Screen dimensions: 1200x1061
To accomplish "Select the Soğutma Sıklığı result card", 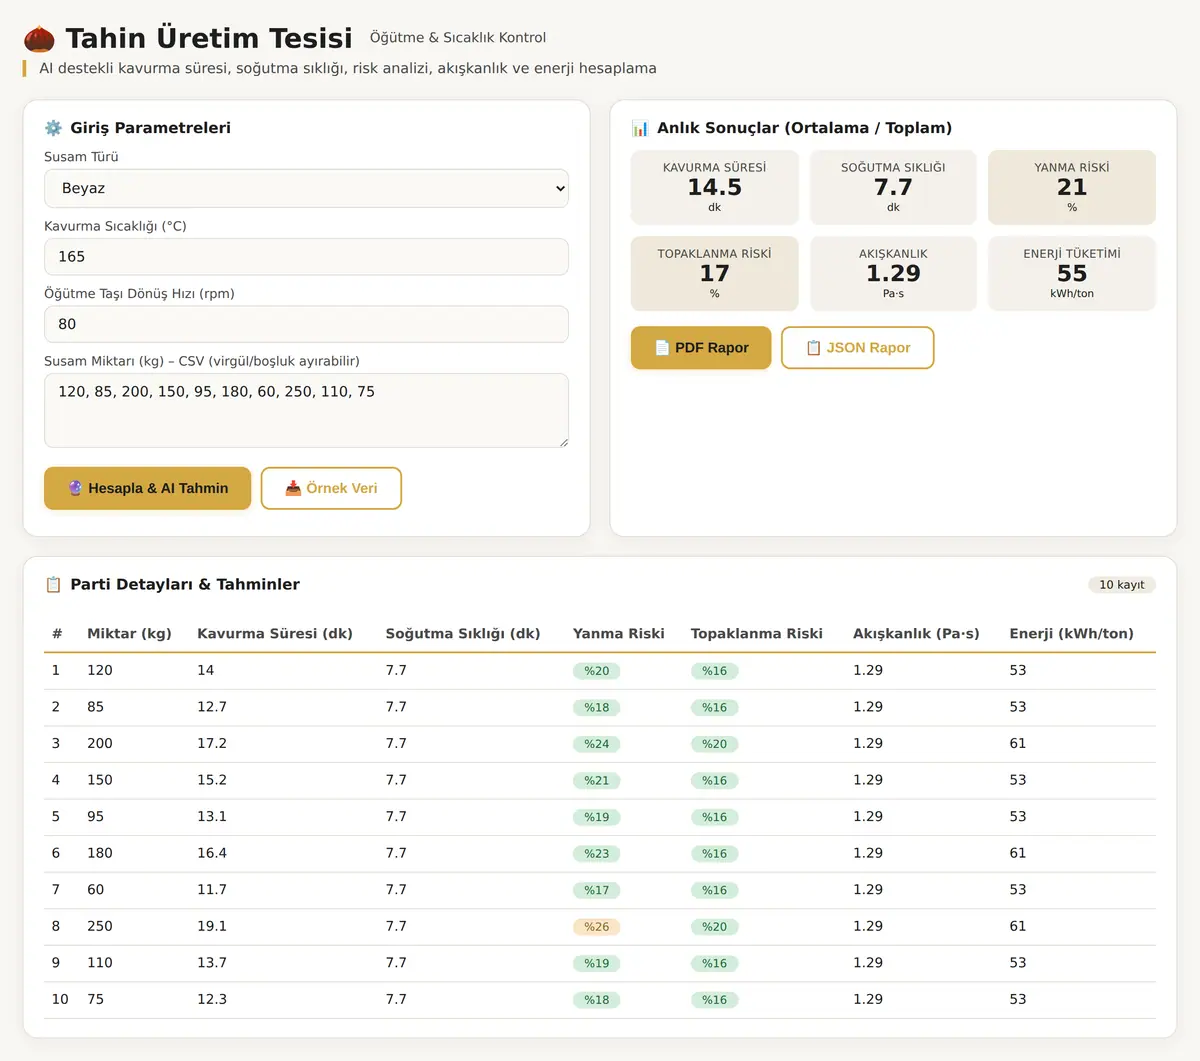I will pos(893,188).
